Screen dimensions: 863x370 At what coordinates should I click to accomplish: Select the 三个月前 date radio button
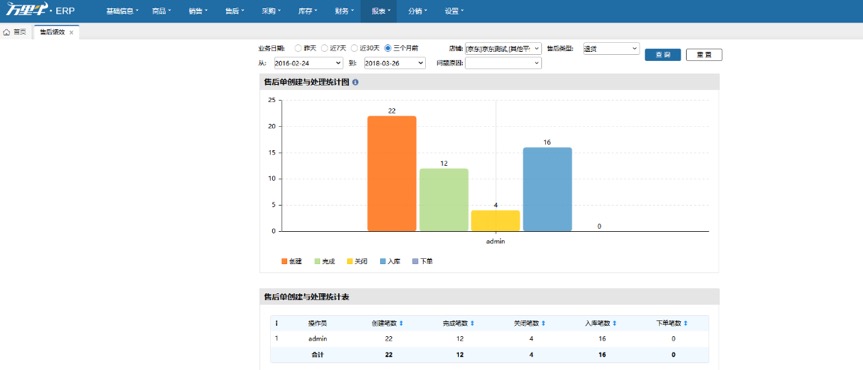(387, 48)
